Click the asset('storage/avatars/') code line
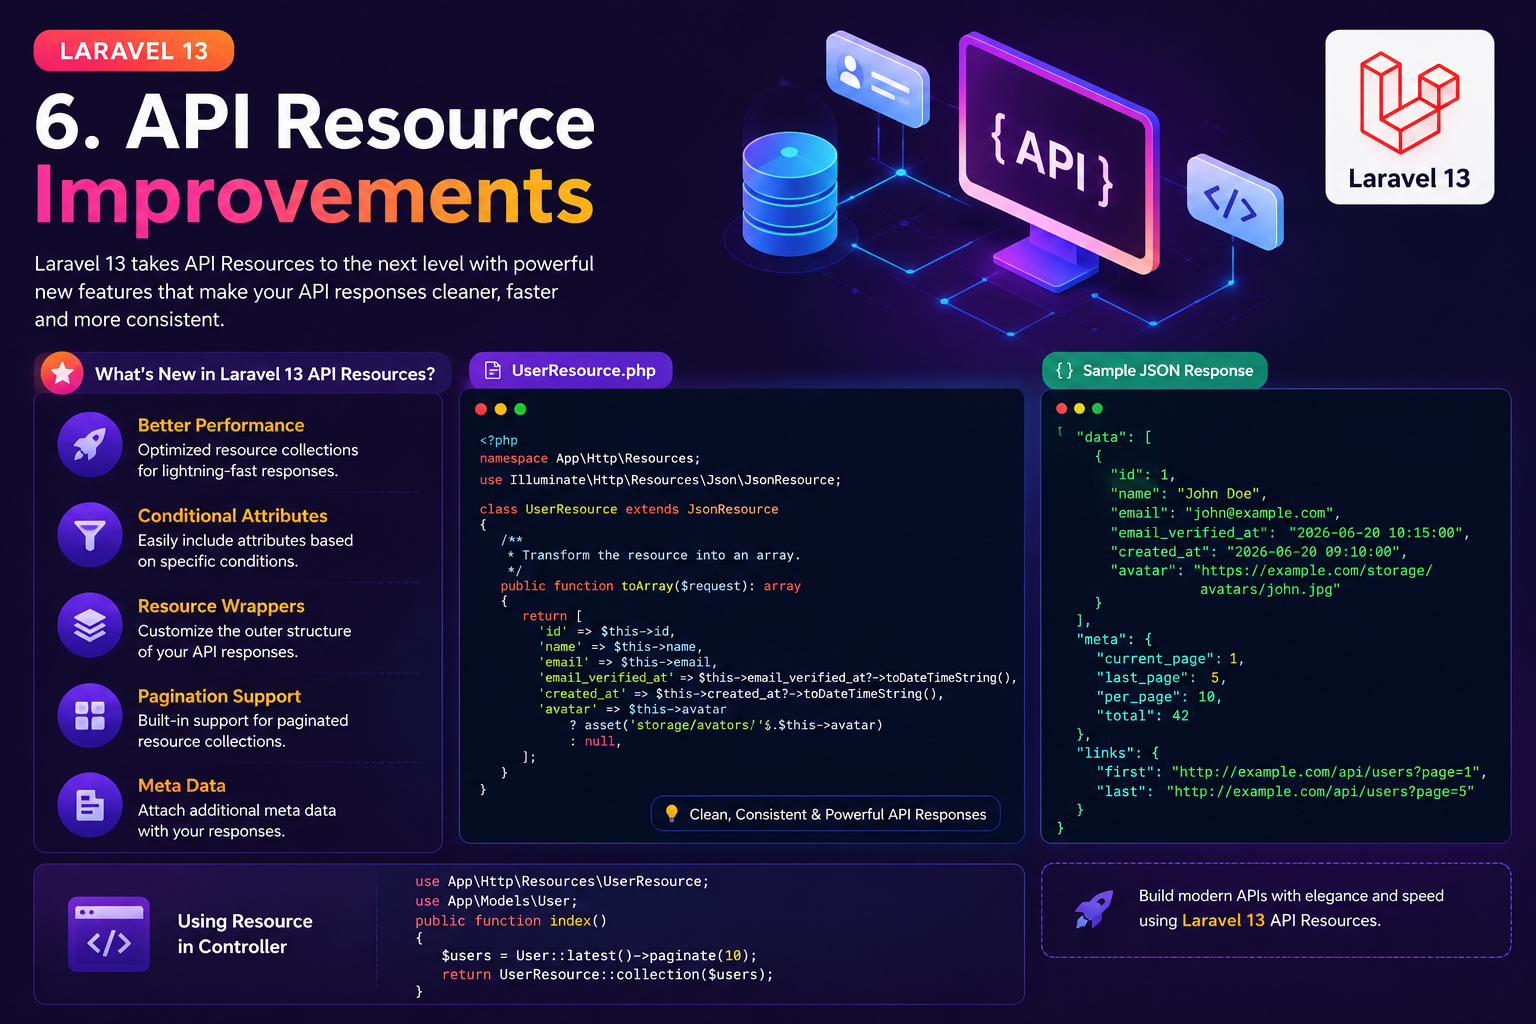Viewport: 1536px width, 1024px height. pyautogui.click(x=726, y=725)
